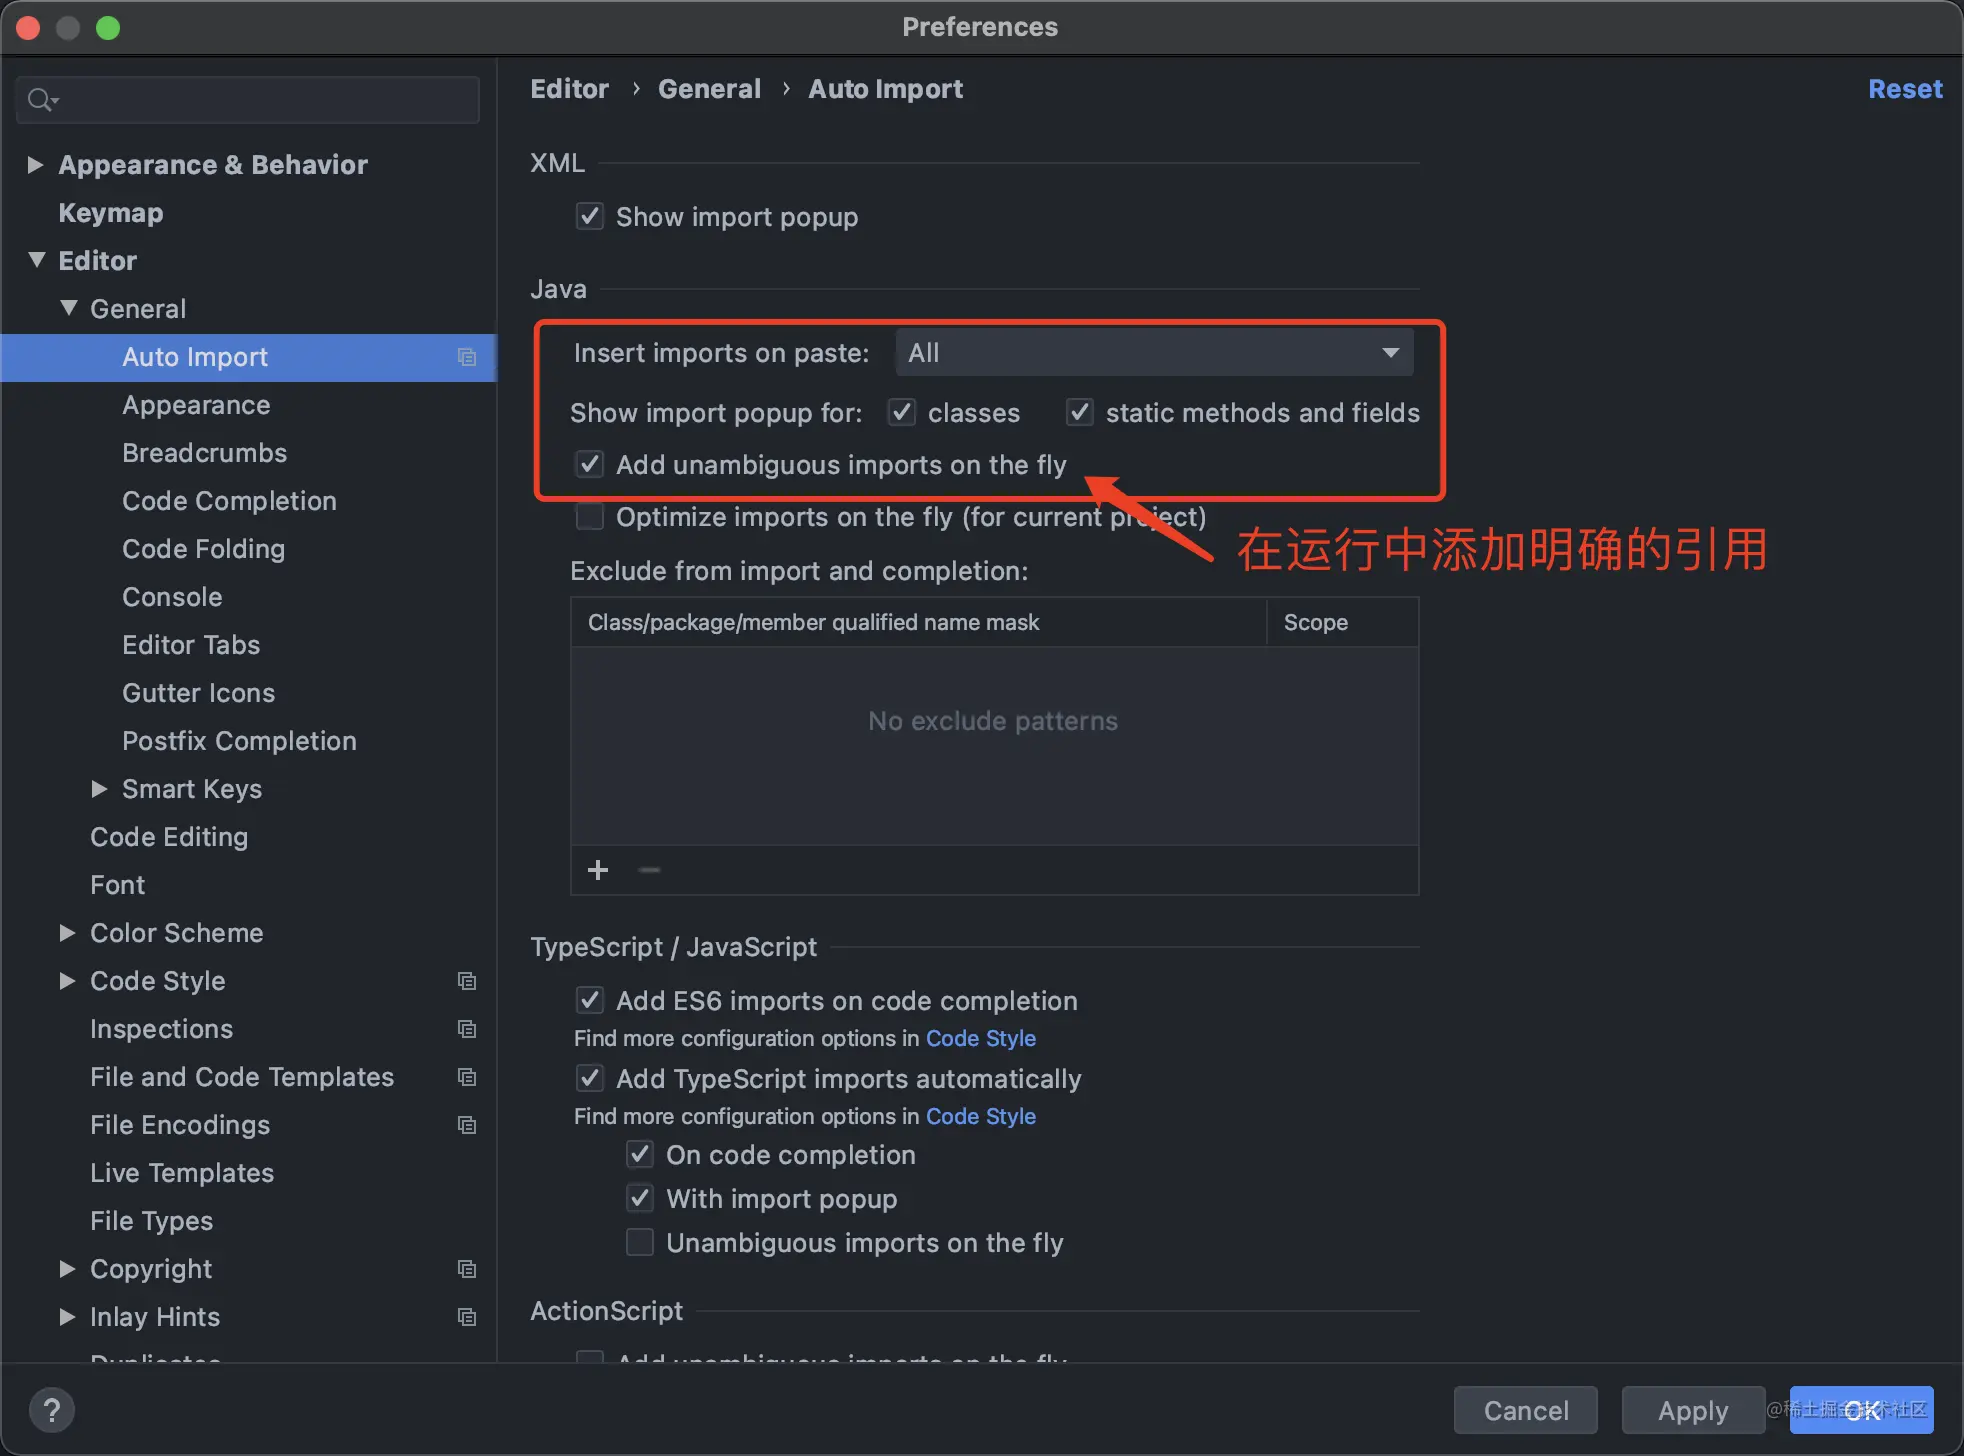Expand the Code Style node

point(67,980)
